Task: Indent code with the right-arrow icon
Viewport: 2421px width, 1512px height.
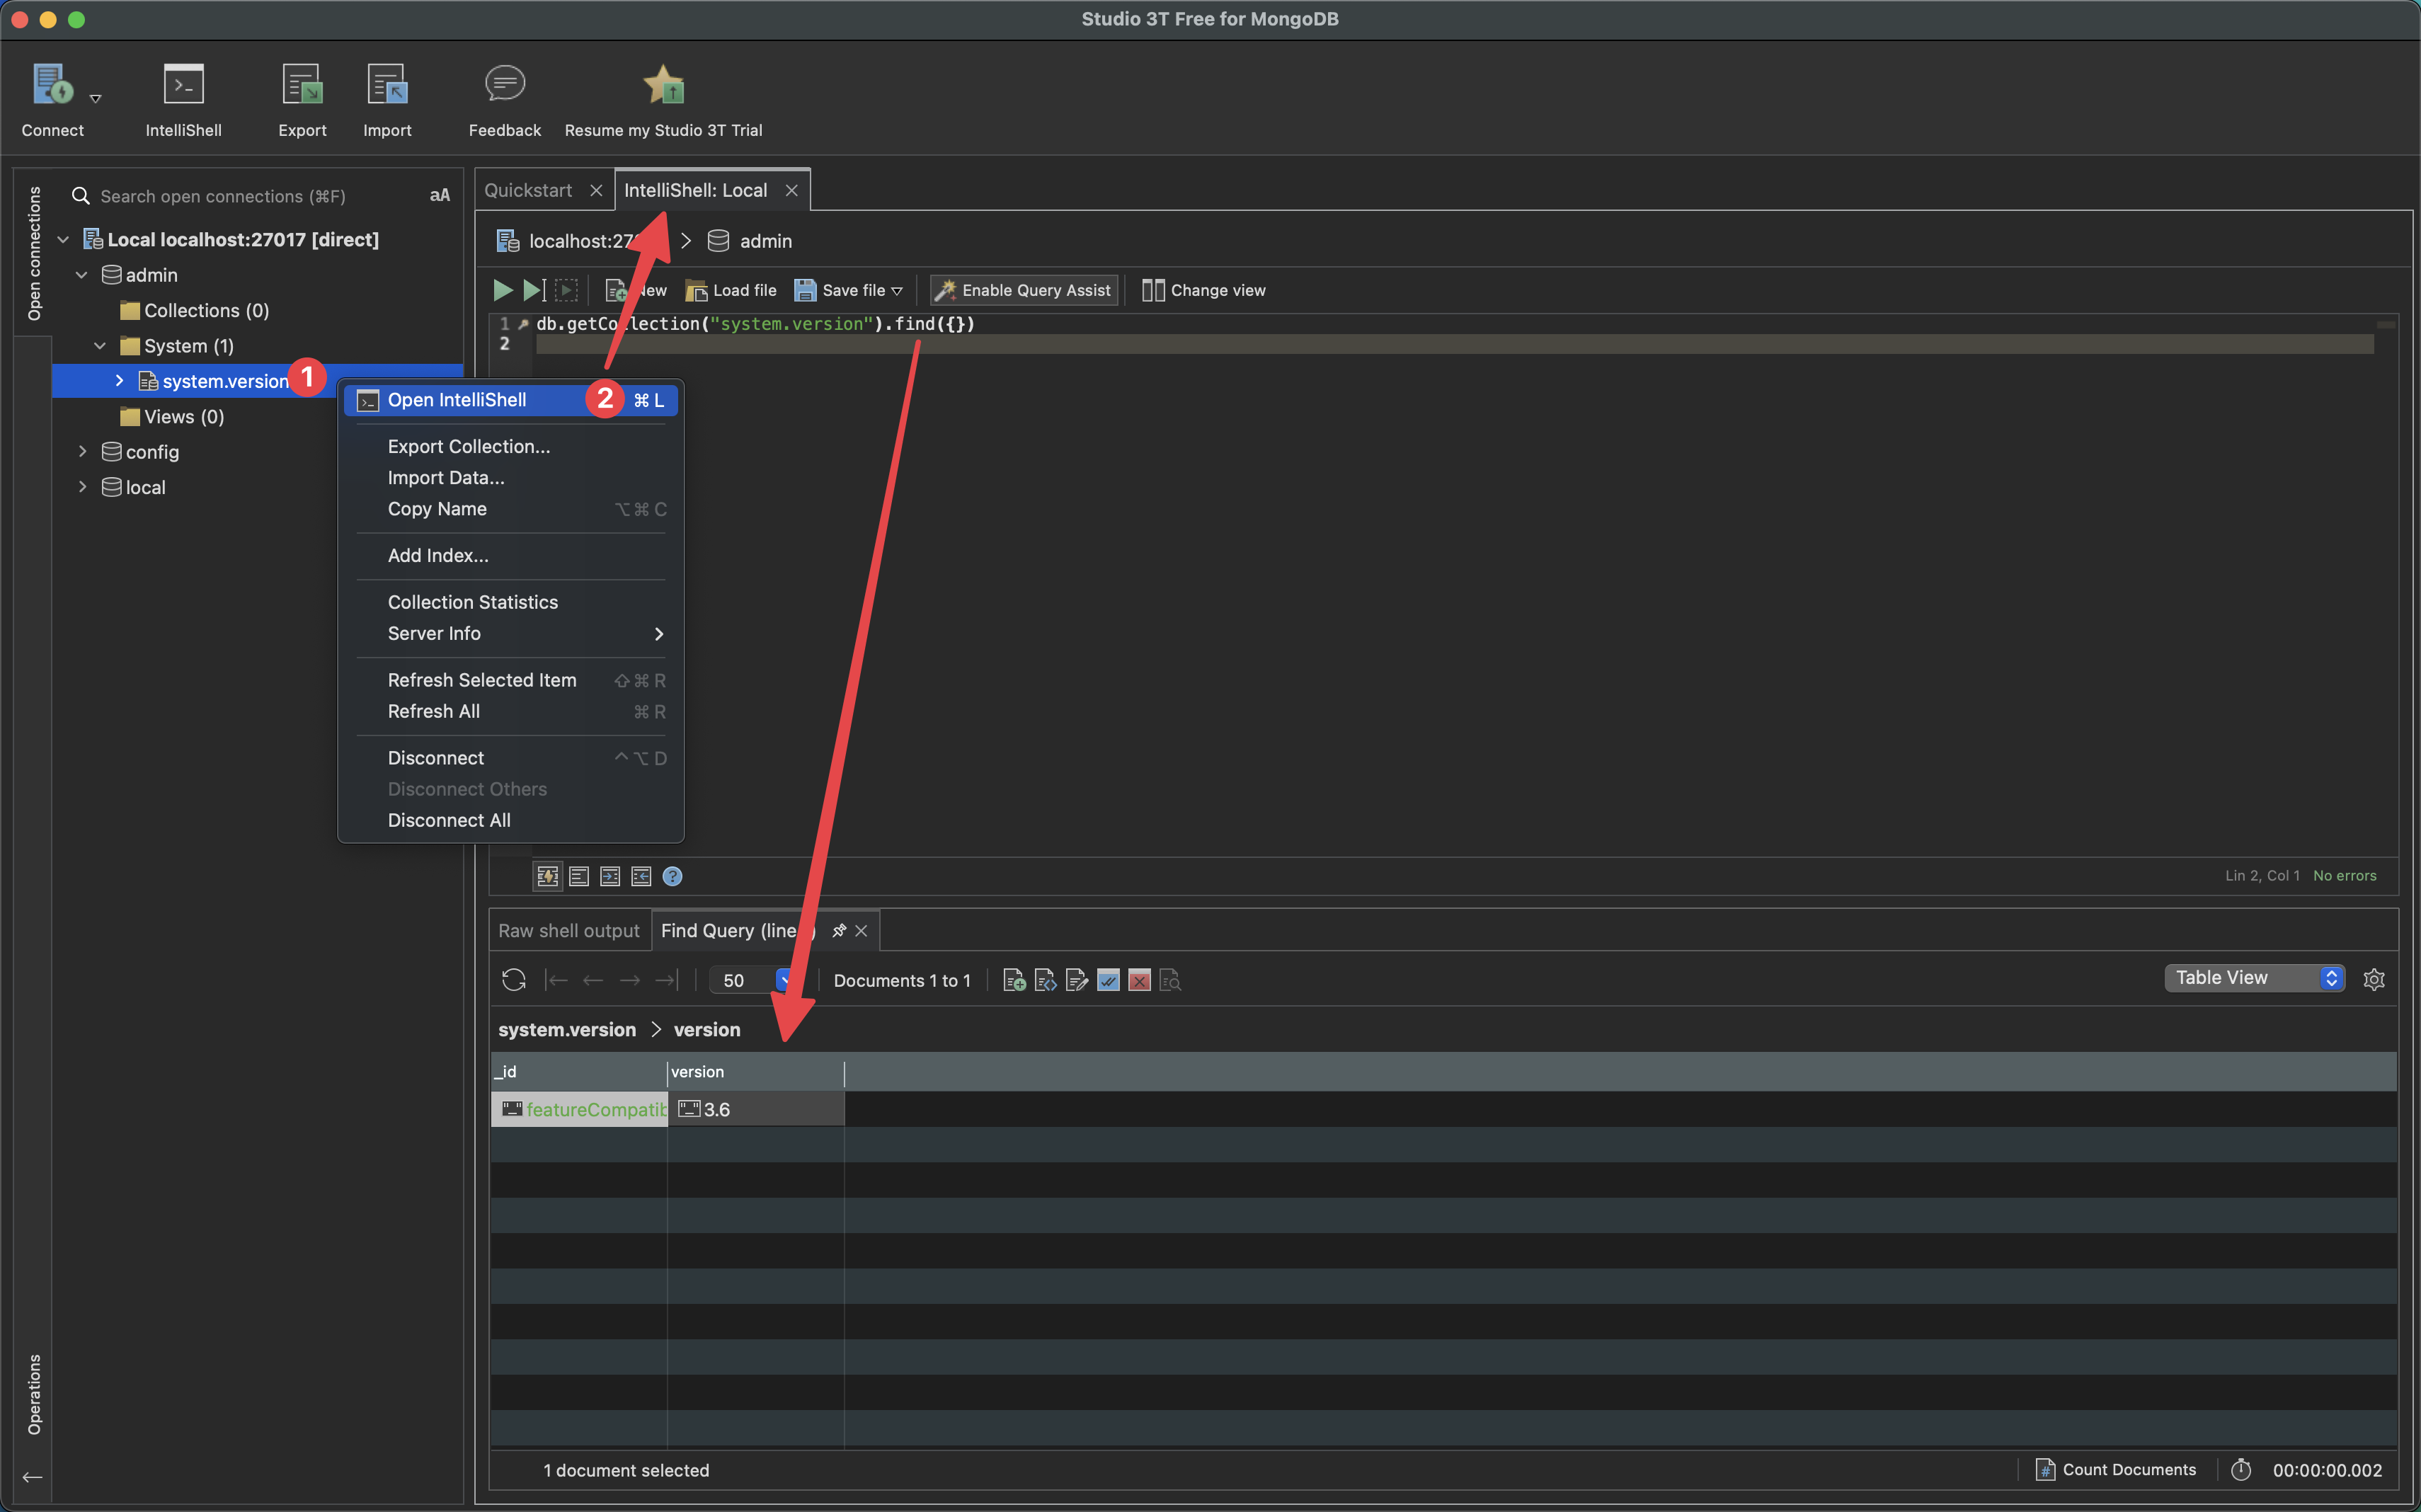Action: pyautogui.click(x=610, y=876)
